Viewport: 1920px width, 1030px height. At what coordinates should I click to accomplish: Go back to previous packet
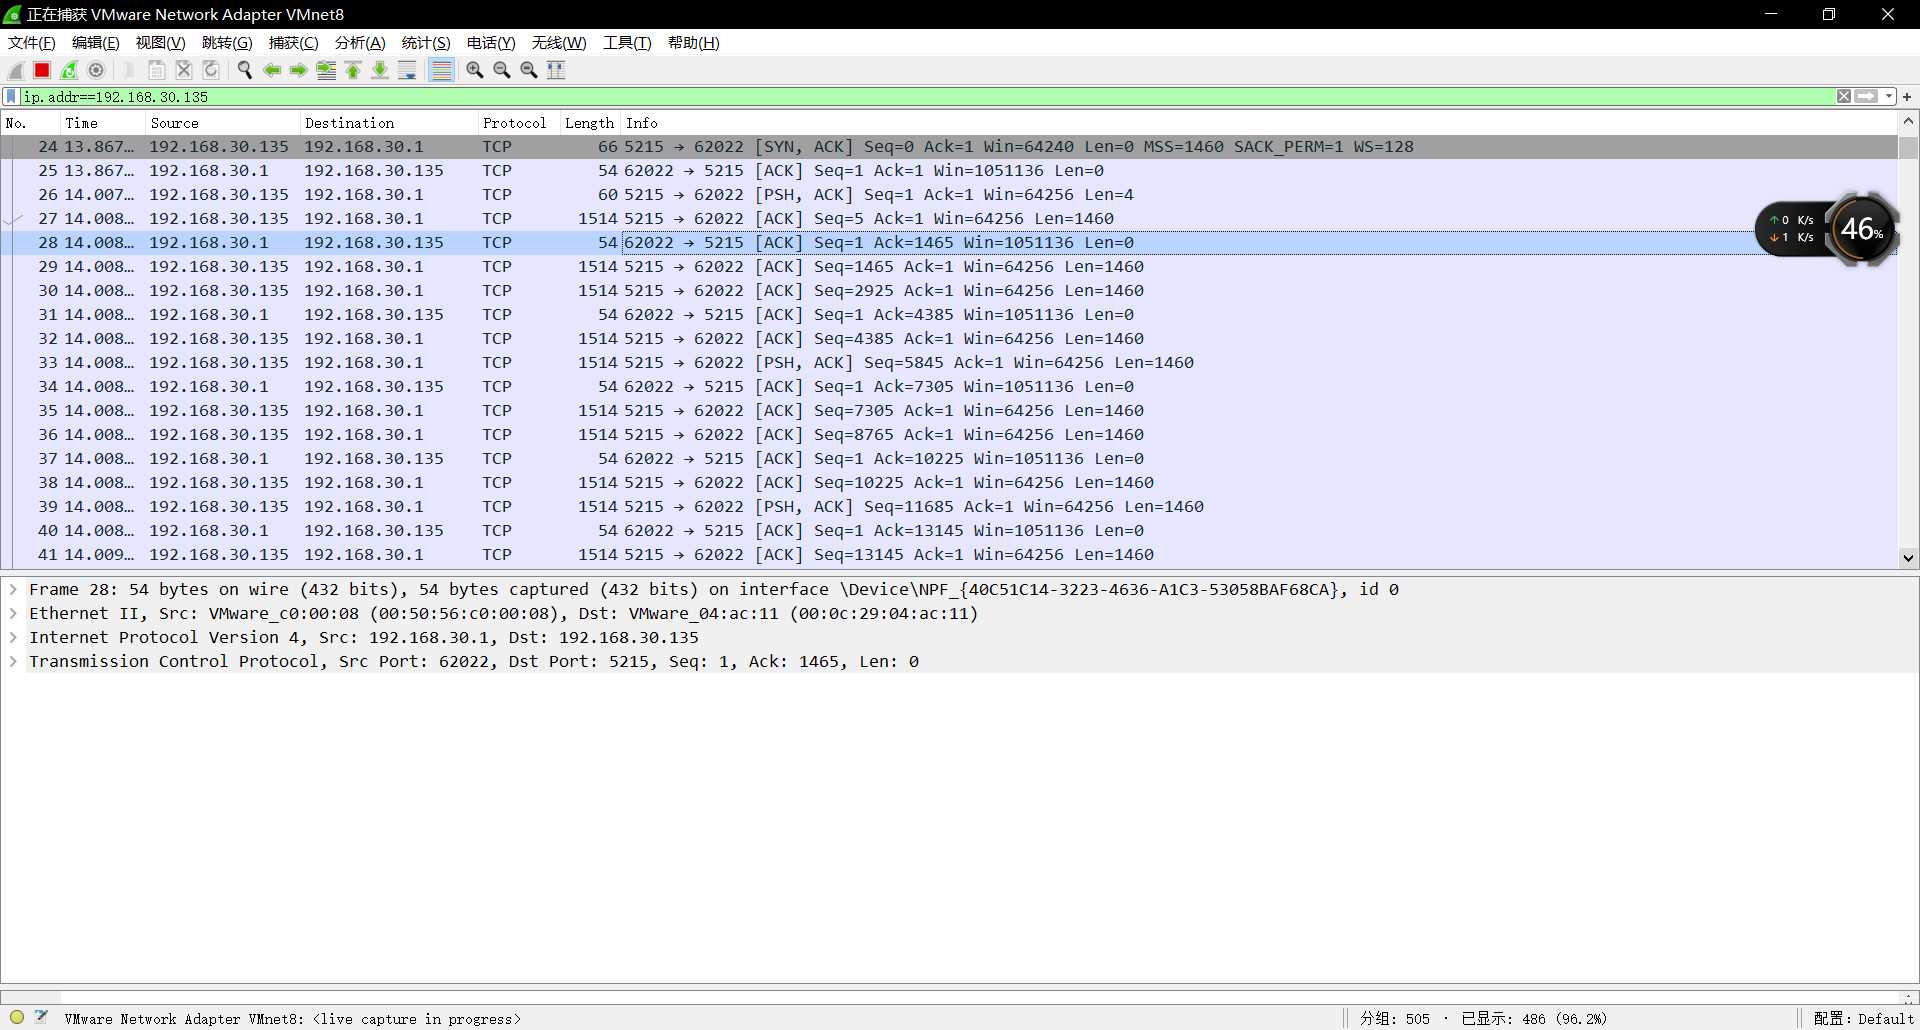pos(271,70)
